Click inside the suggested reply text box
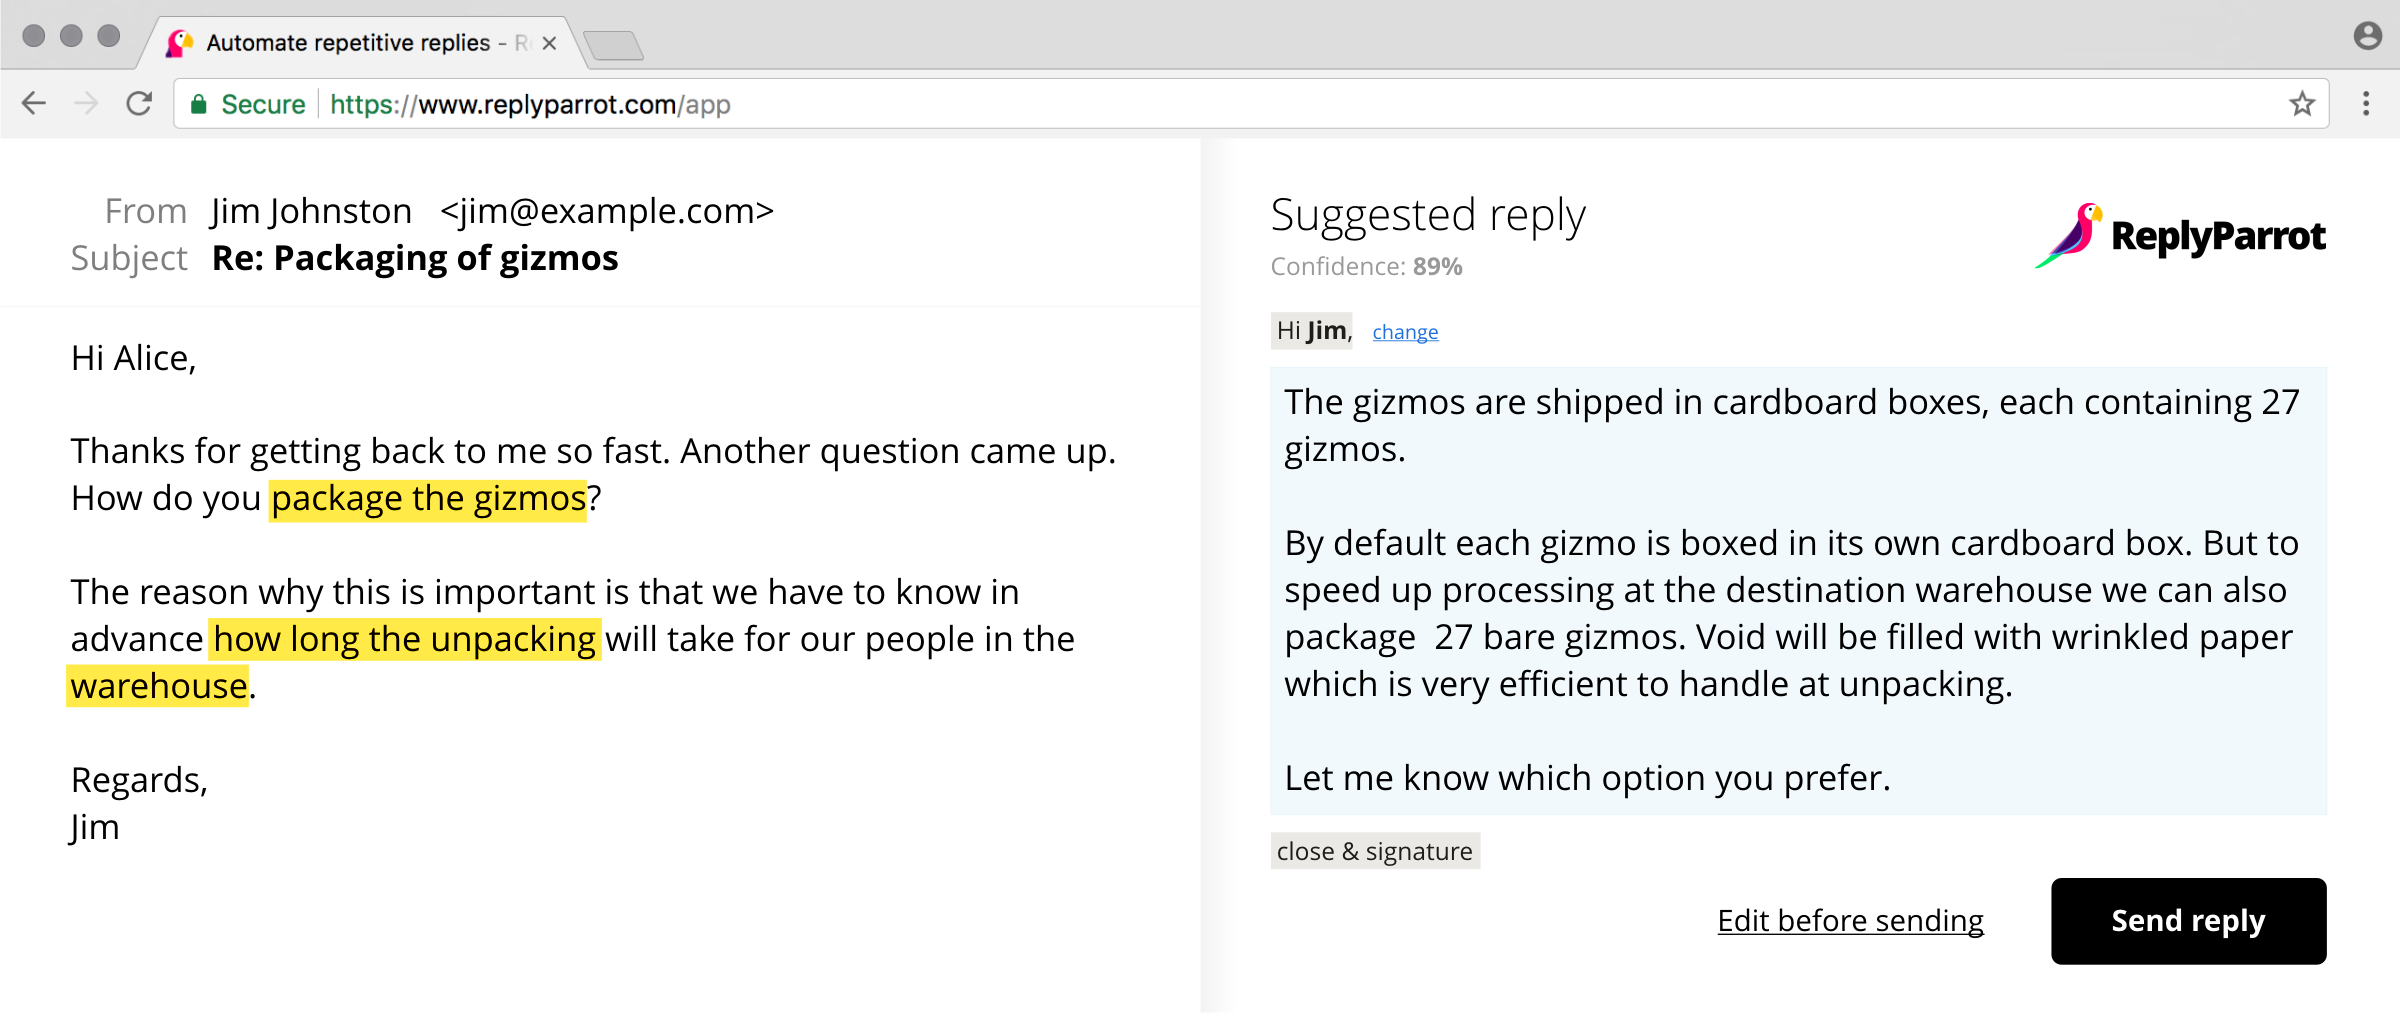Screen dimensions: 2400x1013 [1798, 590]
